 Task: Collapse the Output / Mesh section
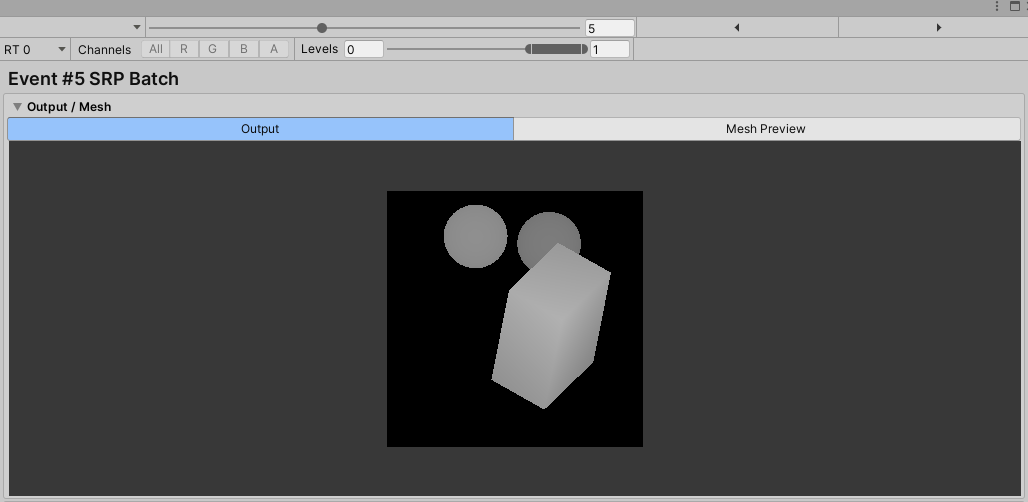(18, 107)
